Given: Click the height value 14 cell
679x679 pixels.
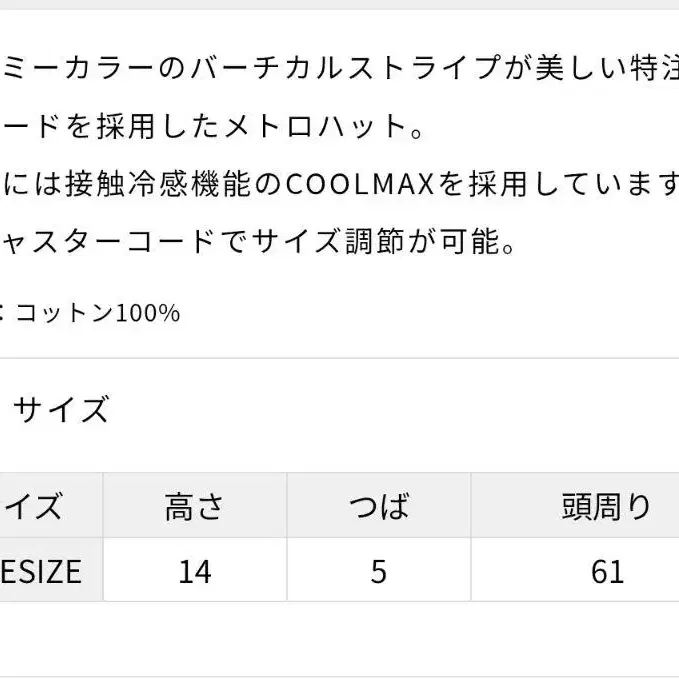Looking at the screenshot, I should pos(195,570).
